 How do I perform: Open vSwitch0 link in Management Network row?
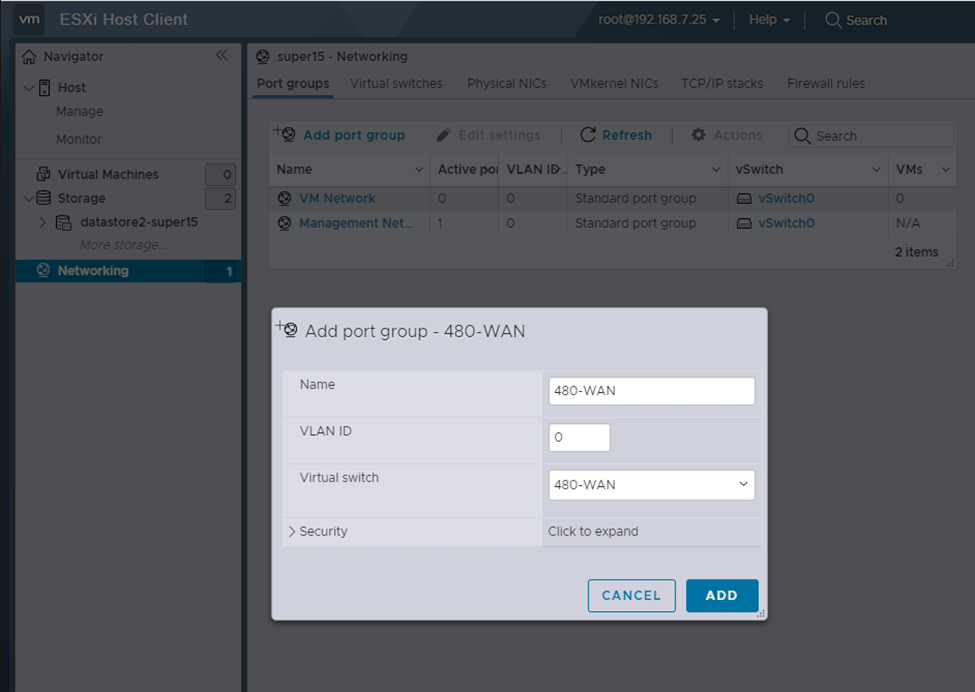[x=786, y=223]
